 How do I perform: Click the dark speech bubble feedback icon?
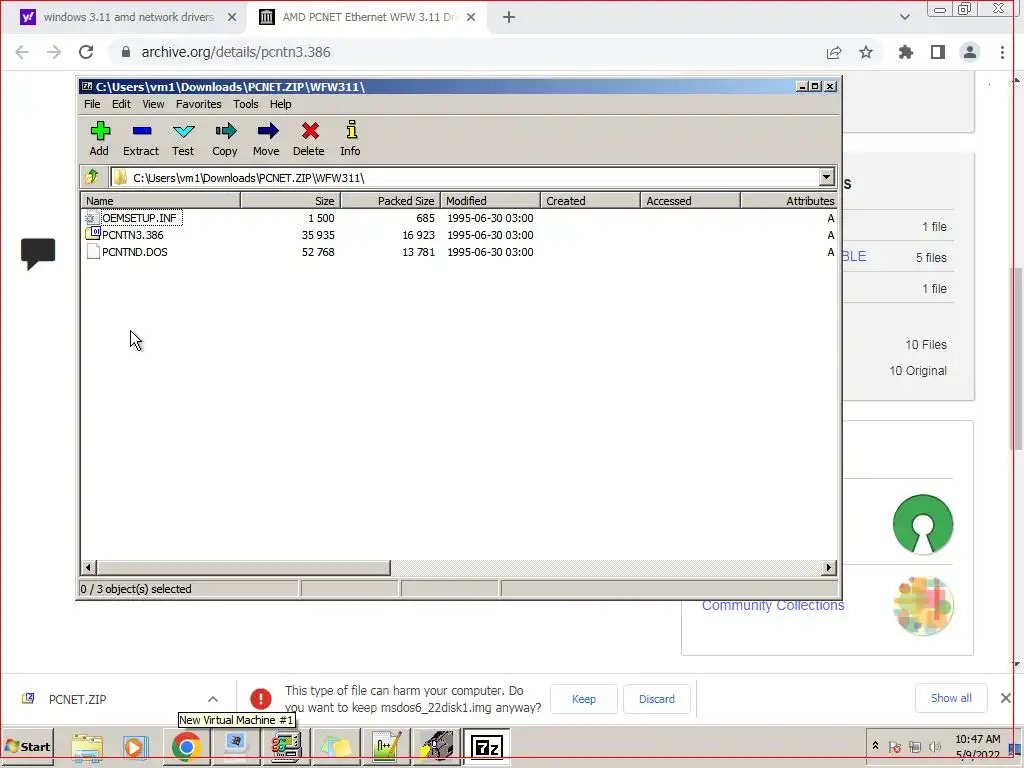pyautogui.click(x=38, y=253)
